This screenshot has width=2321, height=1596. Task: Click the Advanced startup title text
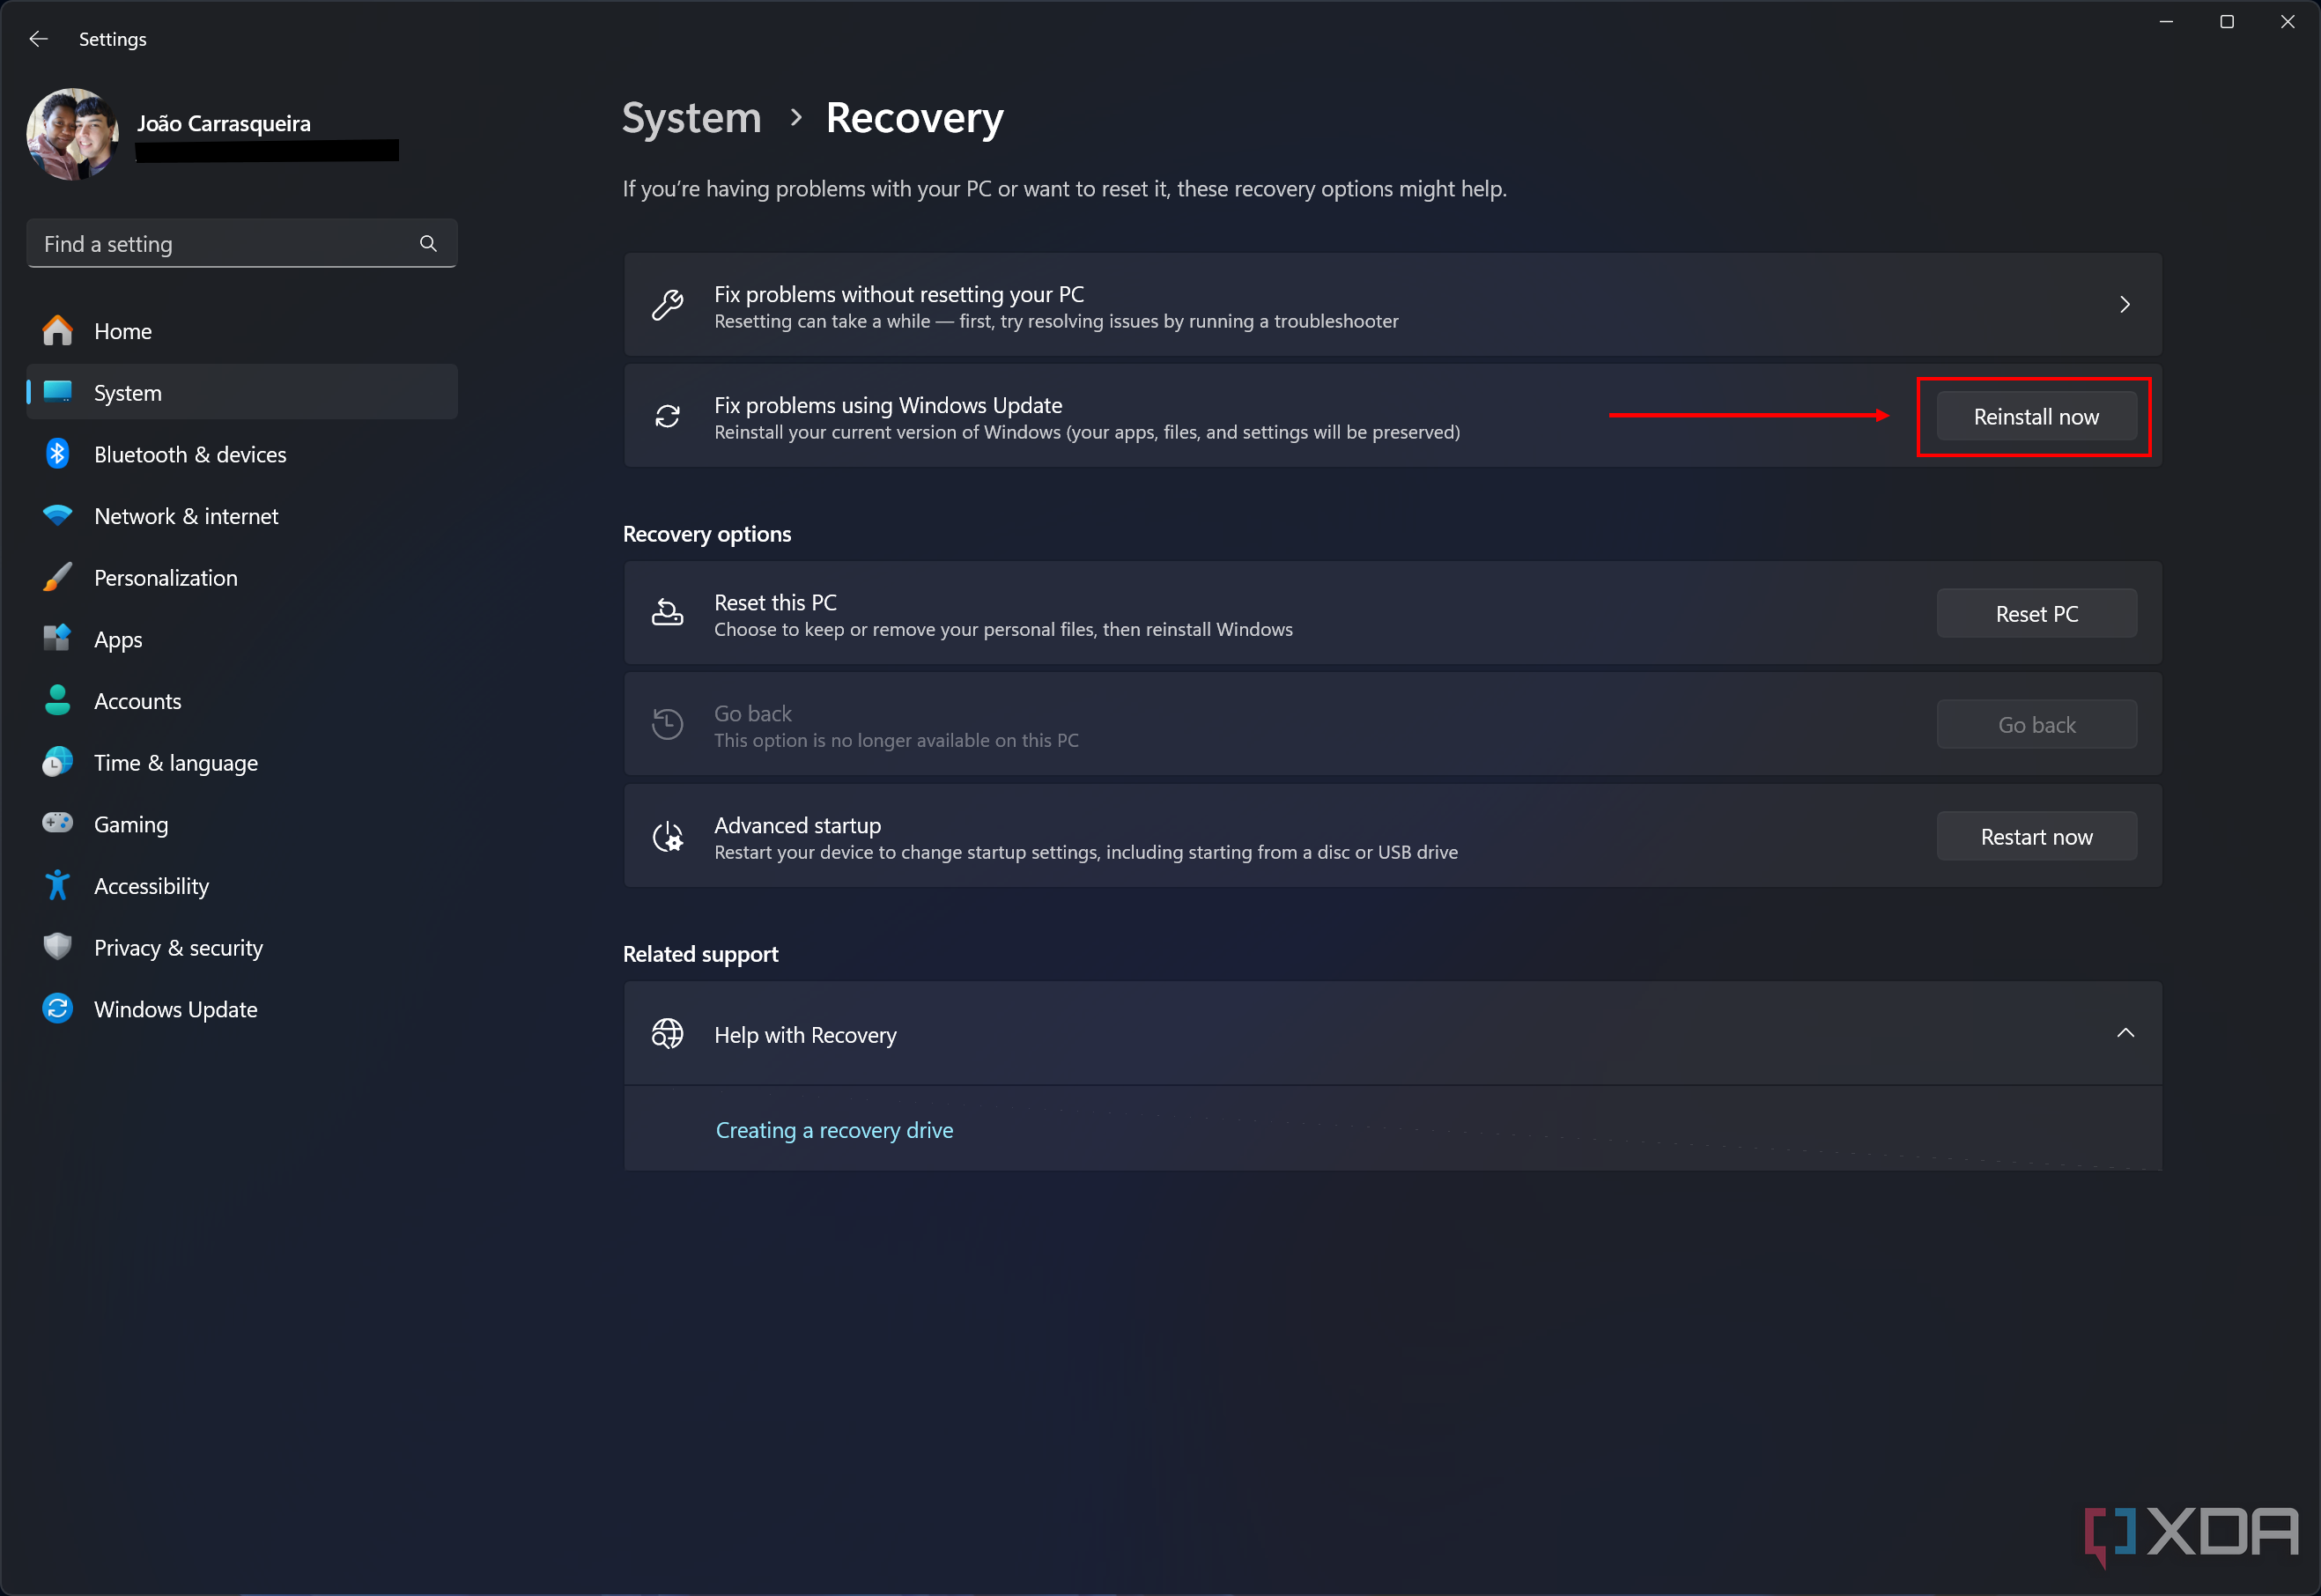point(797,826)
